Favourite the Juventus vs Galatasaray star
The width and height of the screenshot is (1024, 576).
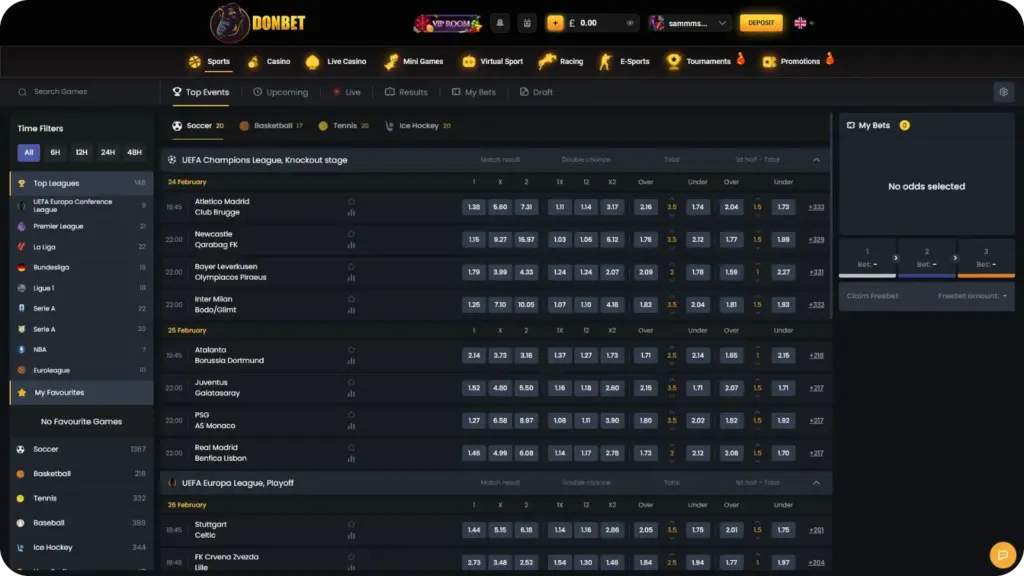tap(351, 383)
